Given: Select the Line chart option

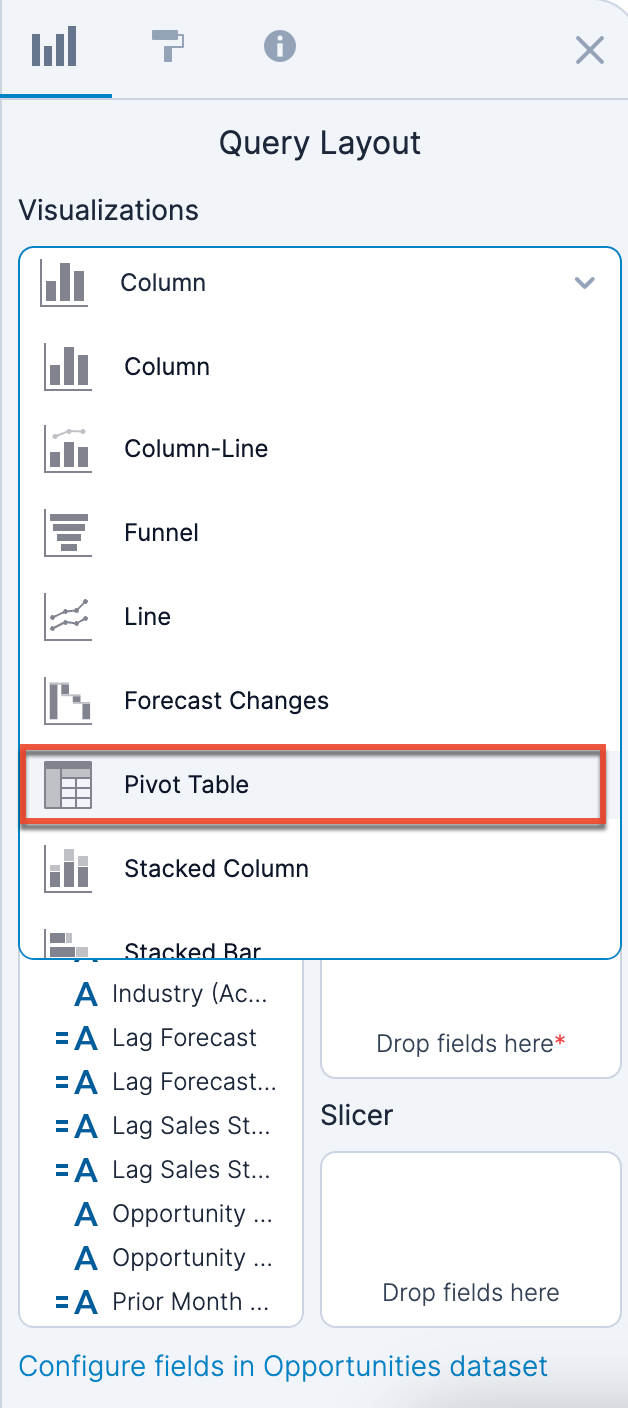Looking at the screenshot, I should [147, 617].
